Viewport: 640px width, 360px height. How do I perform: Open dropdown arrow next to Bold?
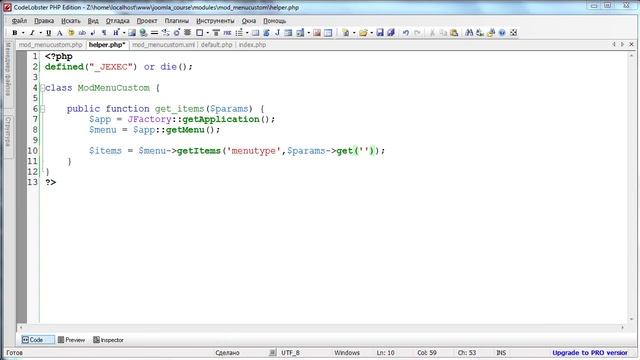point(23,33)
